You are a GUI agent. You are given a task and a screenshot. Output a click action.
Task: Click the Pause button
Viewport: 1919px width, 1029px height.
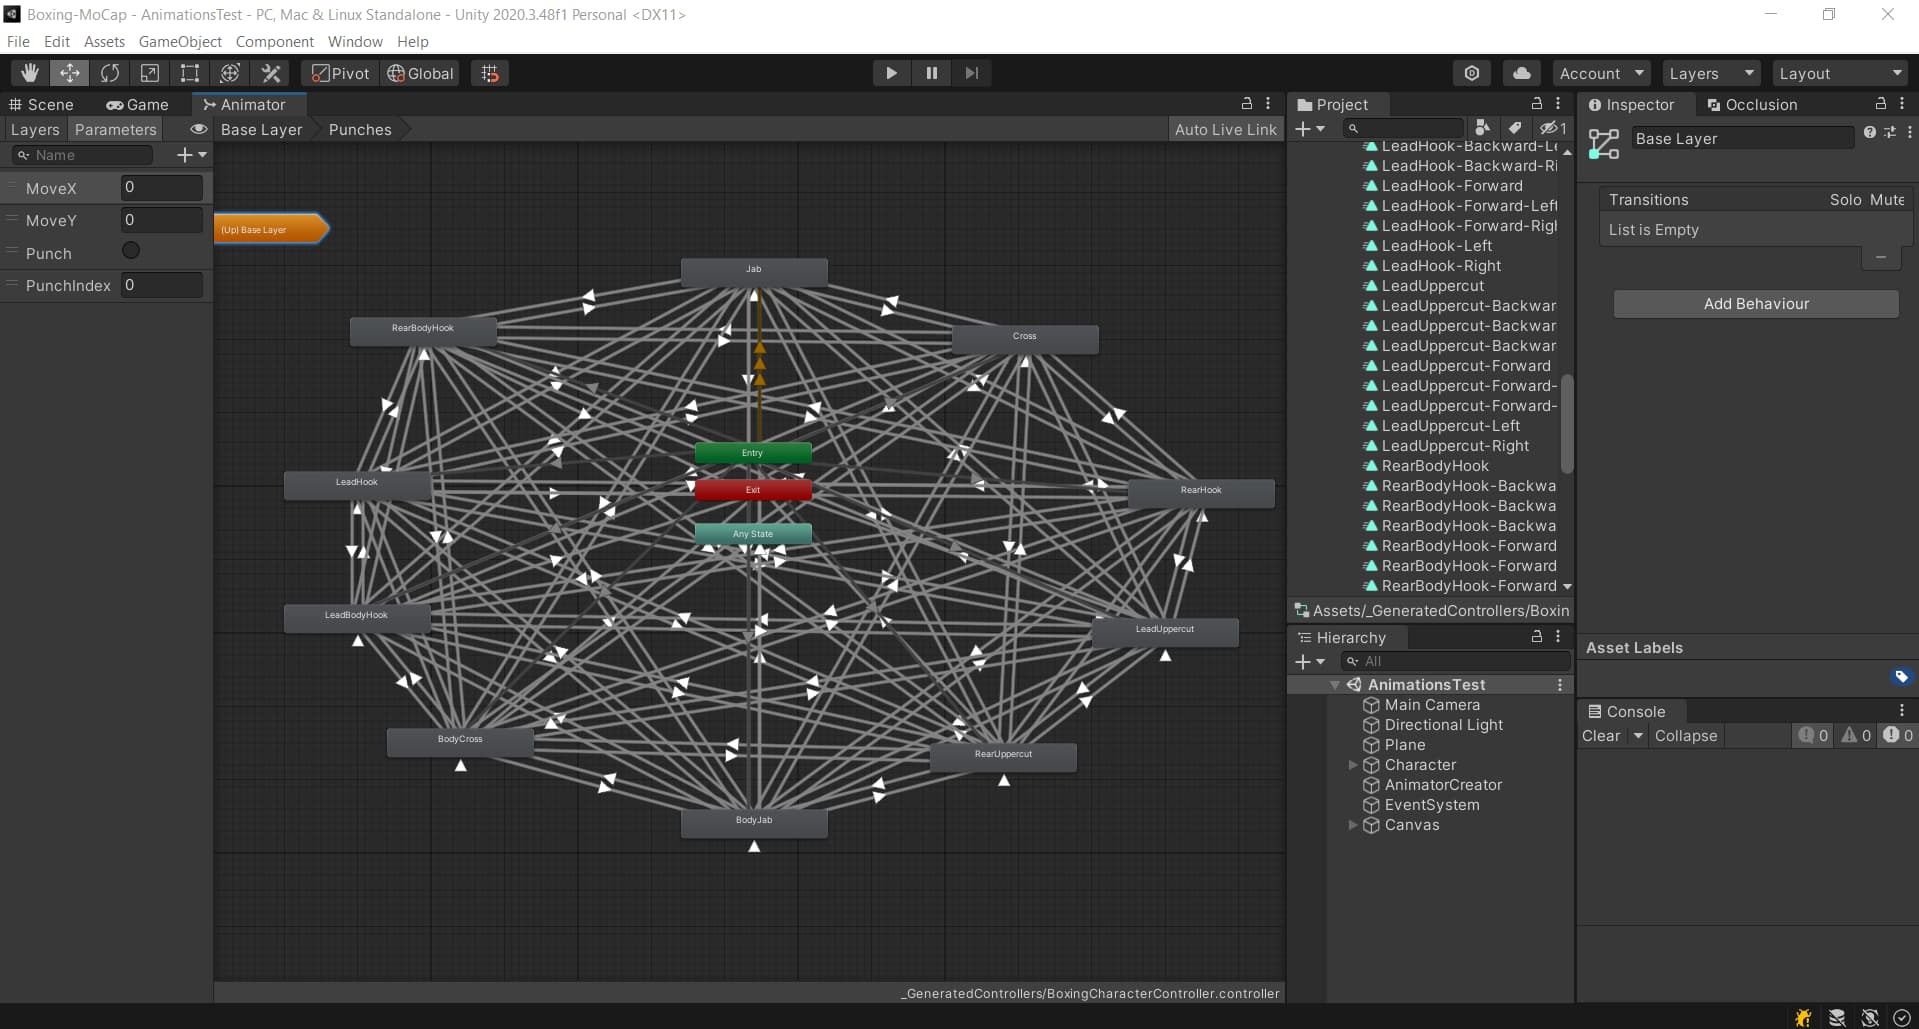(931, 73)
